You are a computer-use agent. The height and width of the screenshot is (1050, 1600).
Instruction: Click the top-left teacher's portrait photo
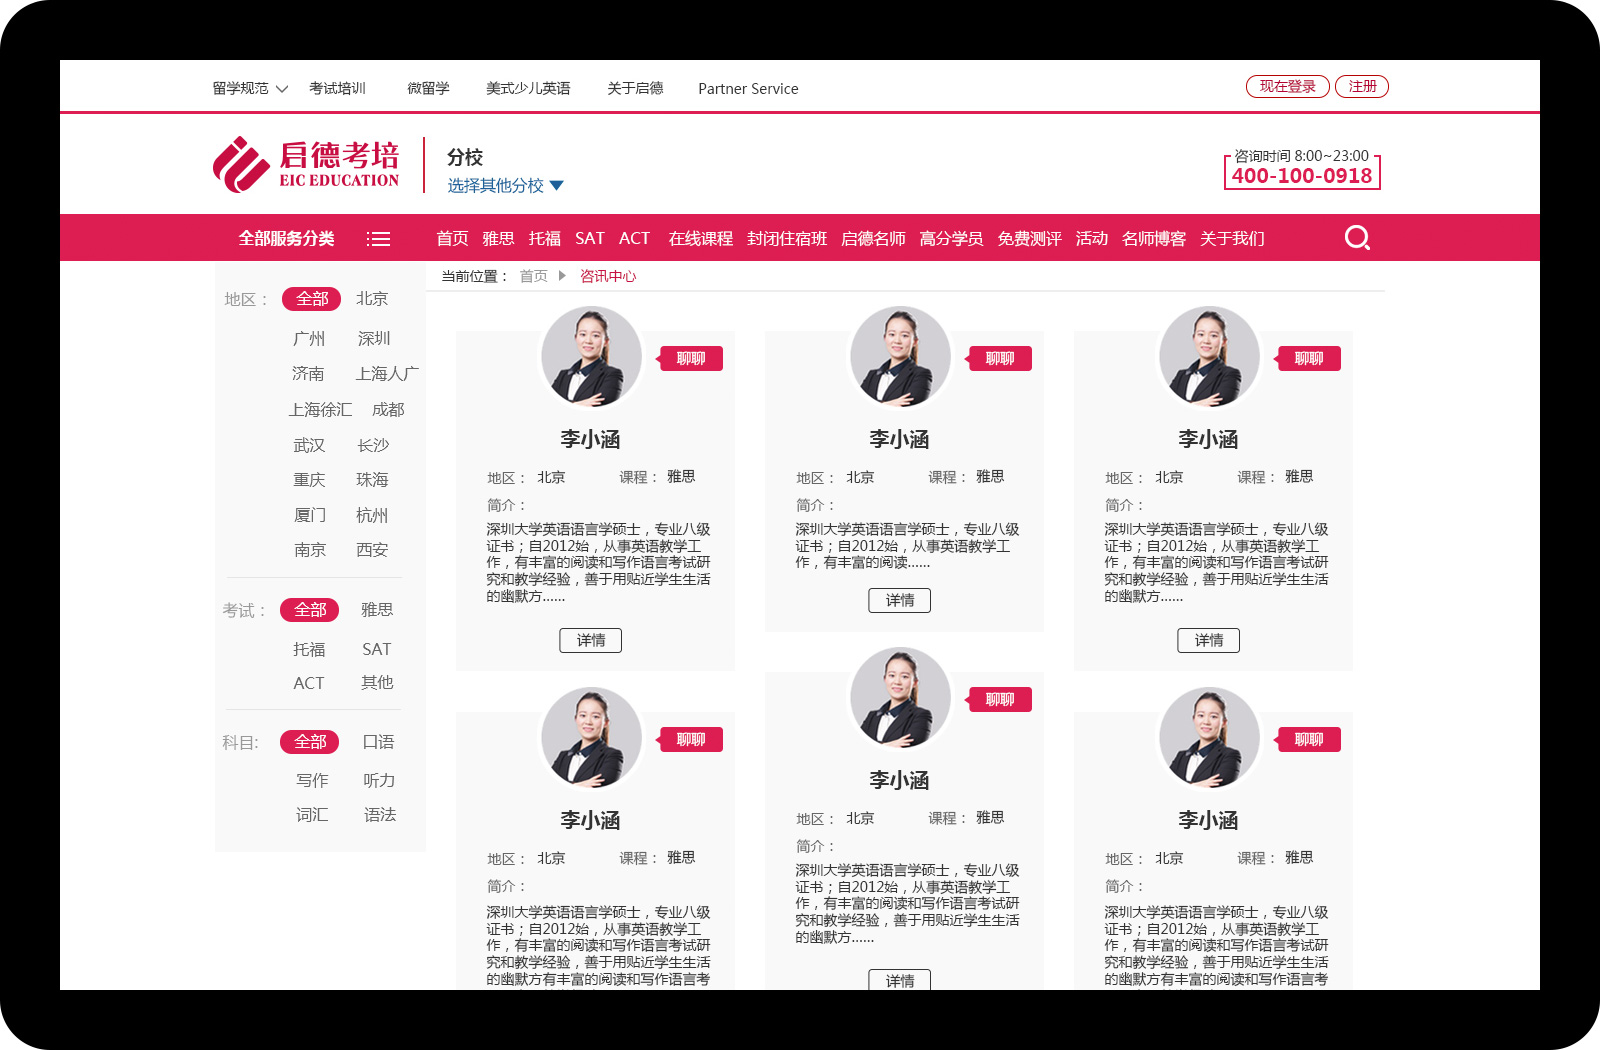pos(591,356)
